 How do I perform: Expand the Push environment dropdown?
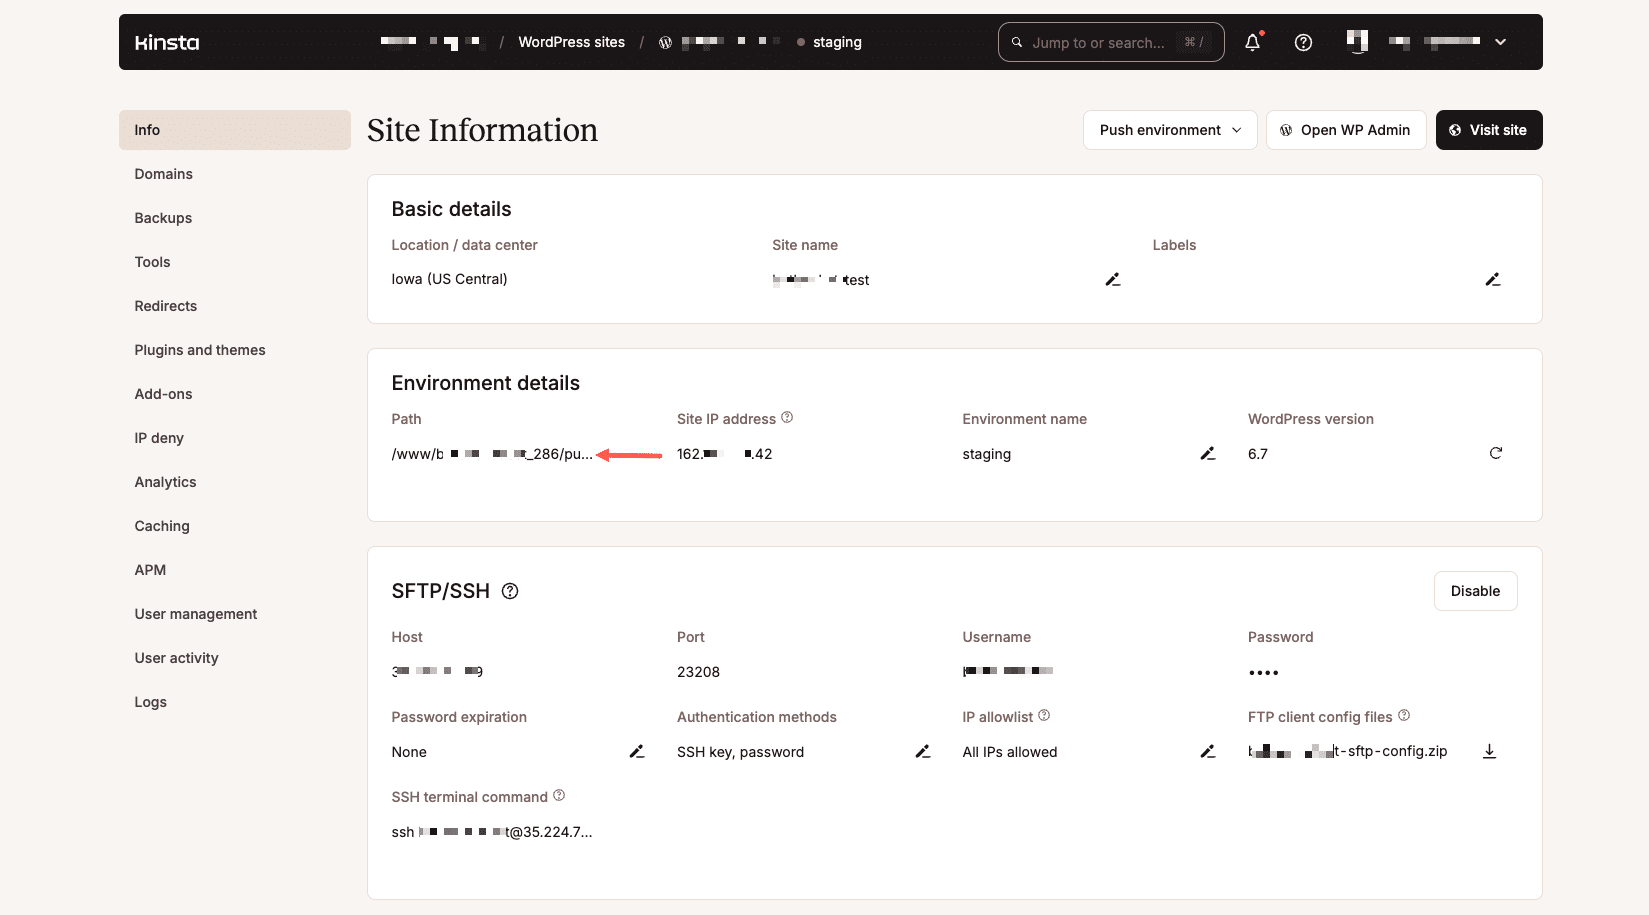point(1169,130)
